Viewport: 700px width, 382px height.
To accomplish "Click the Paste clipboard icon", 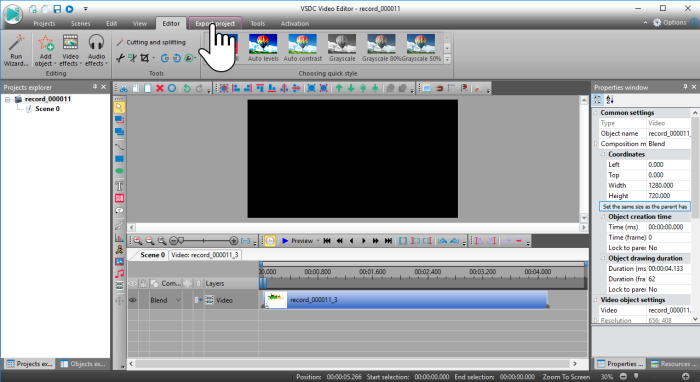I will 148,88.
